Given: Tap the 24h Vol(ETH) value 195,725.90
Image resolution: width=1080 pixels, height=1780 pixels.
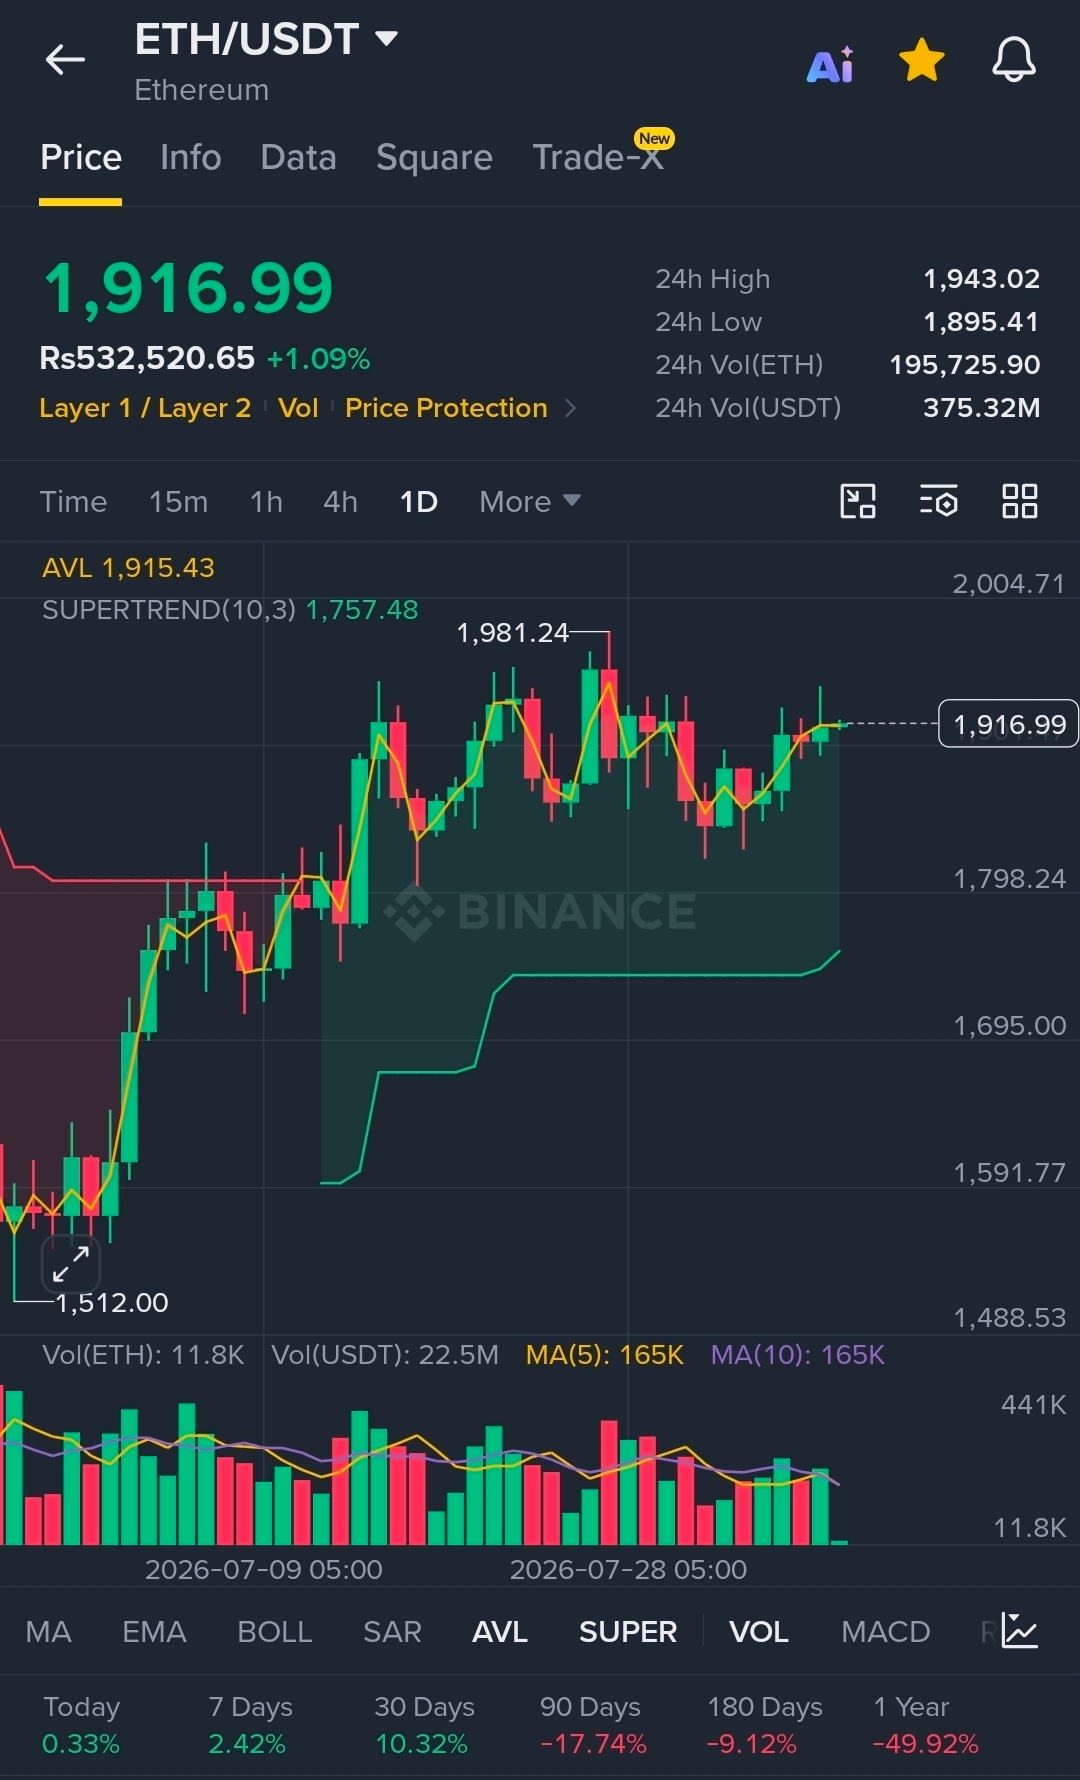Looking at the screenshot, I should [x=965, y=364].
